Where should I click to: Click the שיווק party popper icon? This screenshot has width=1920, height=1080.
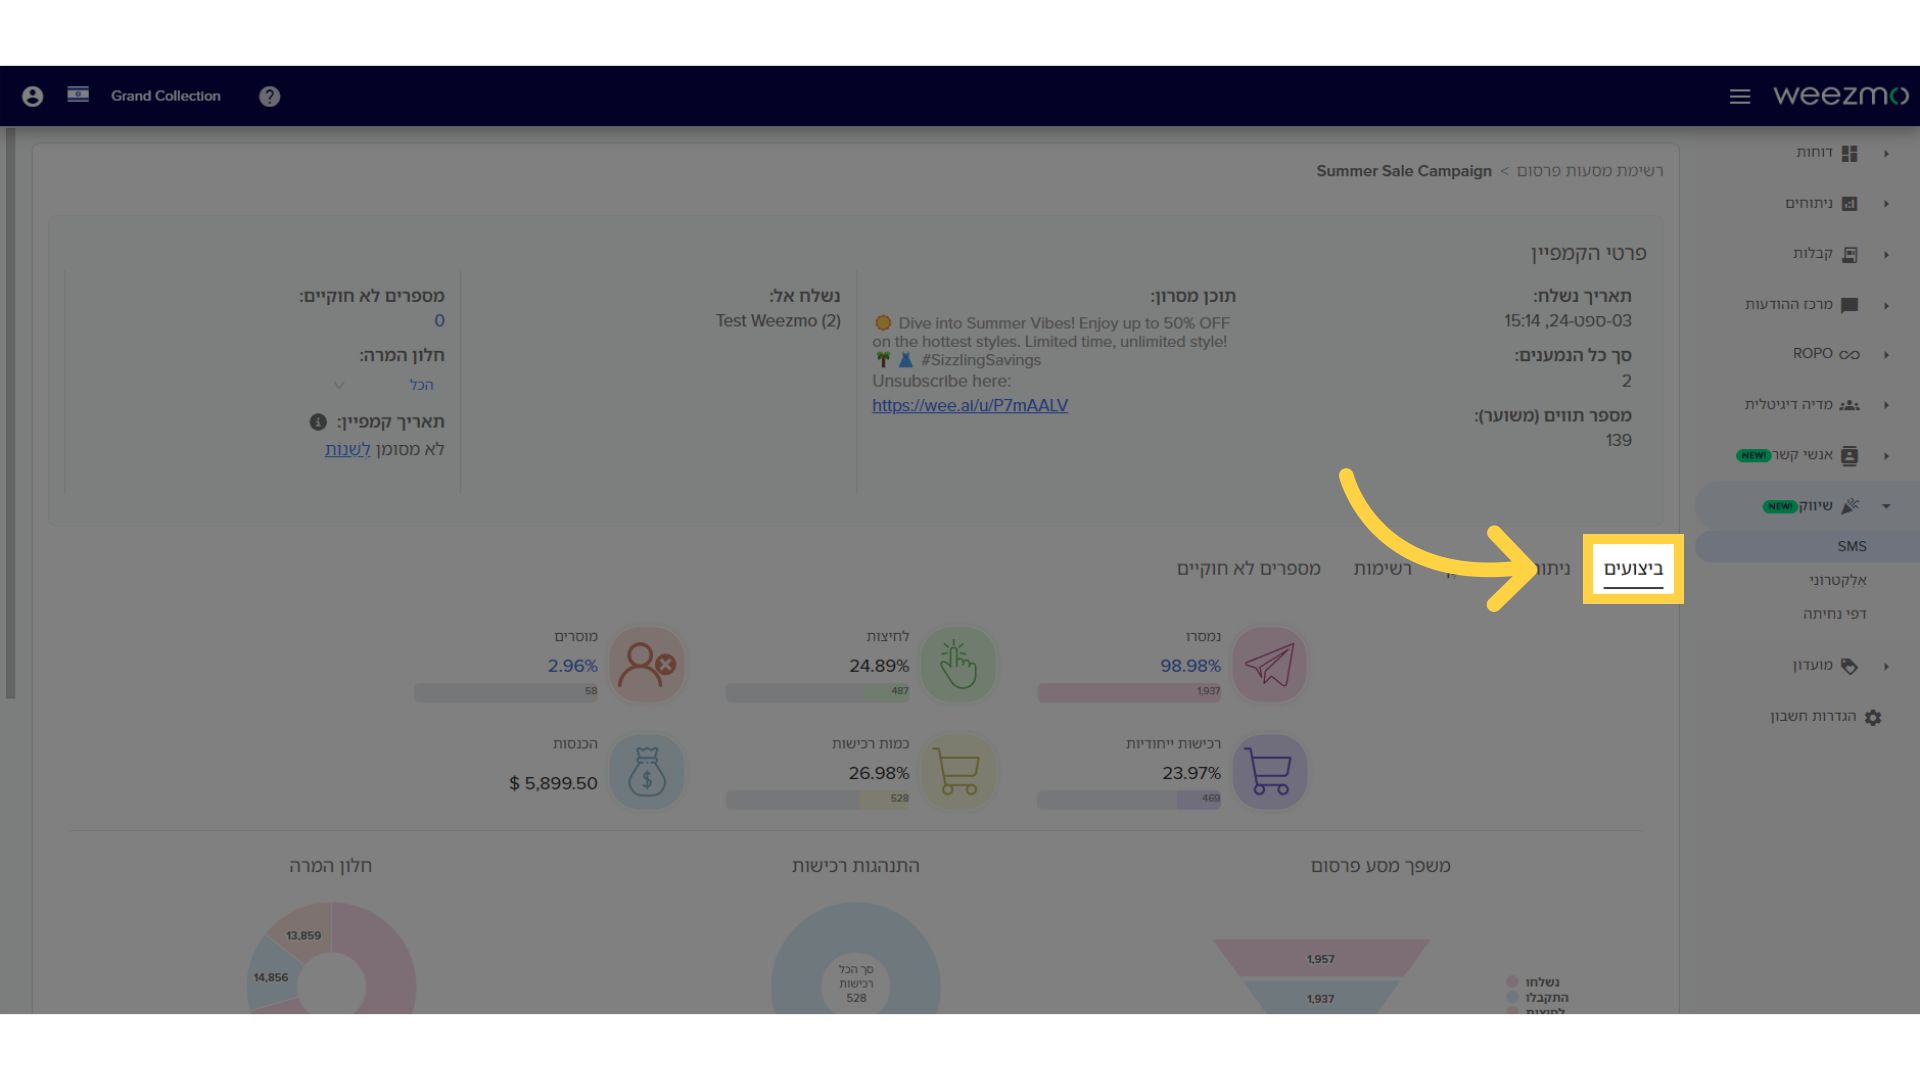[1850, 506]
